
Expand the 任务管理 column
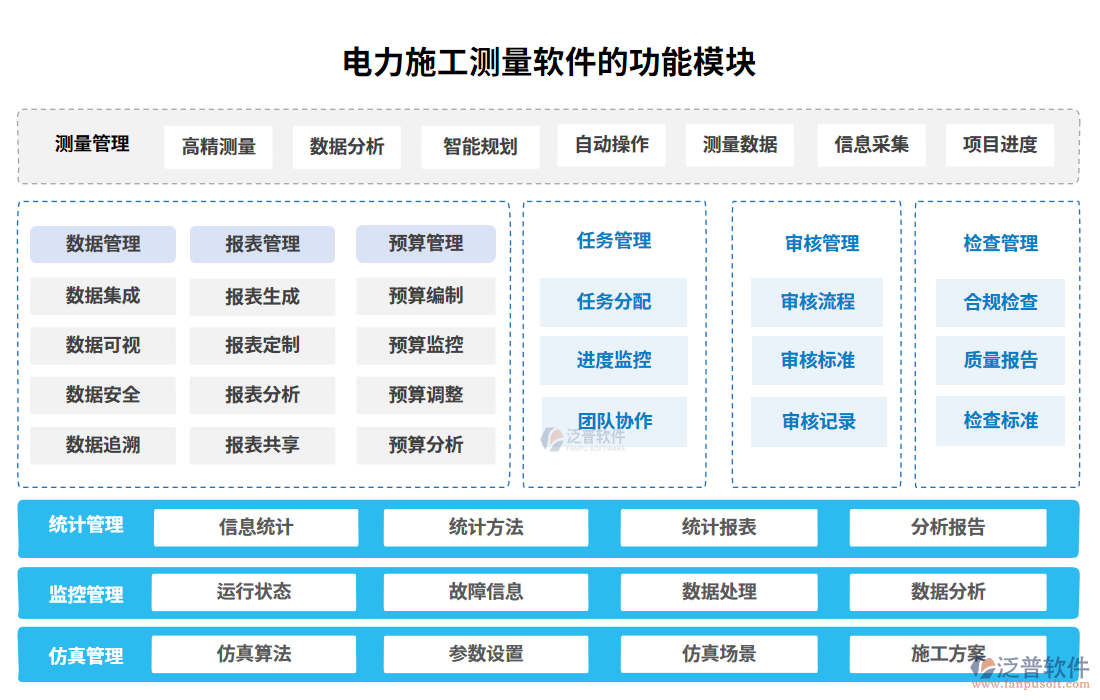(613, 240)
